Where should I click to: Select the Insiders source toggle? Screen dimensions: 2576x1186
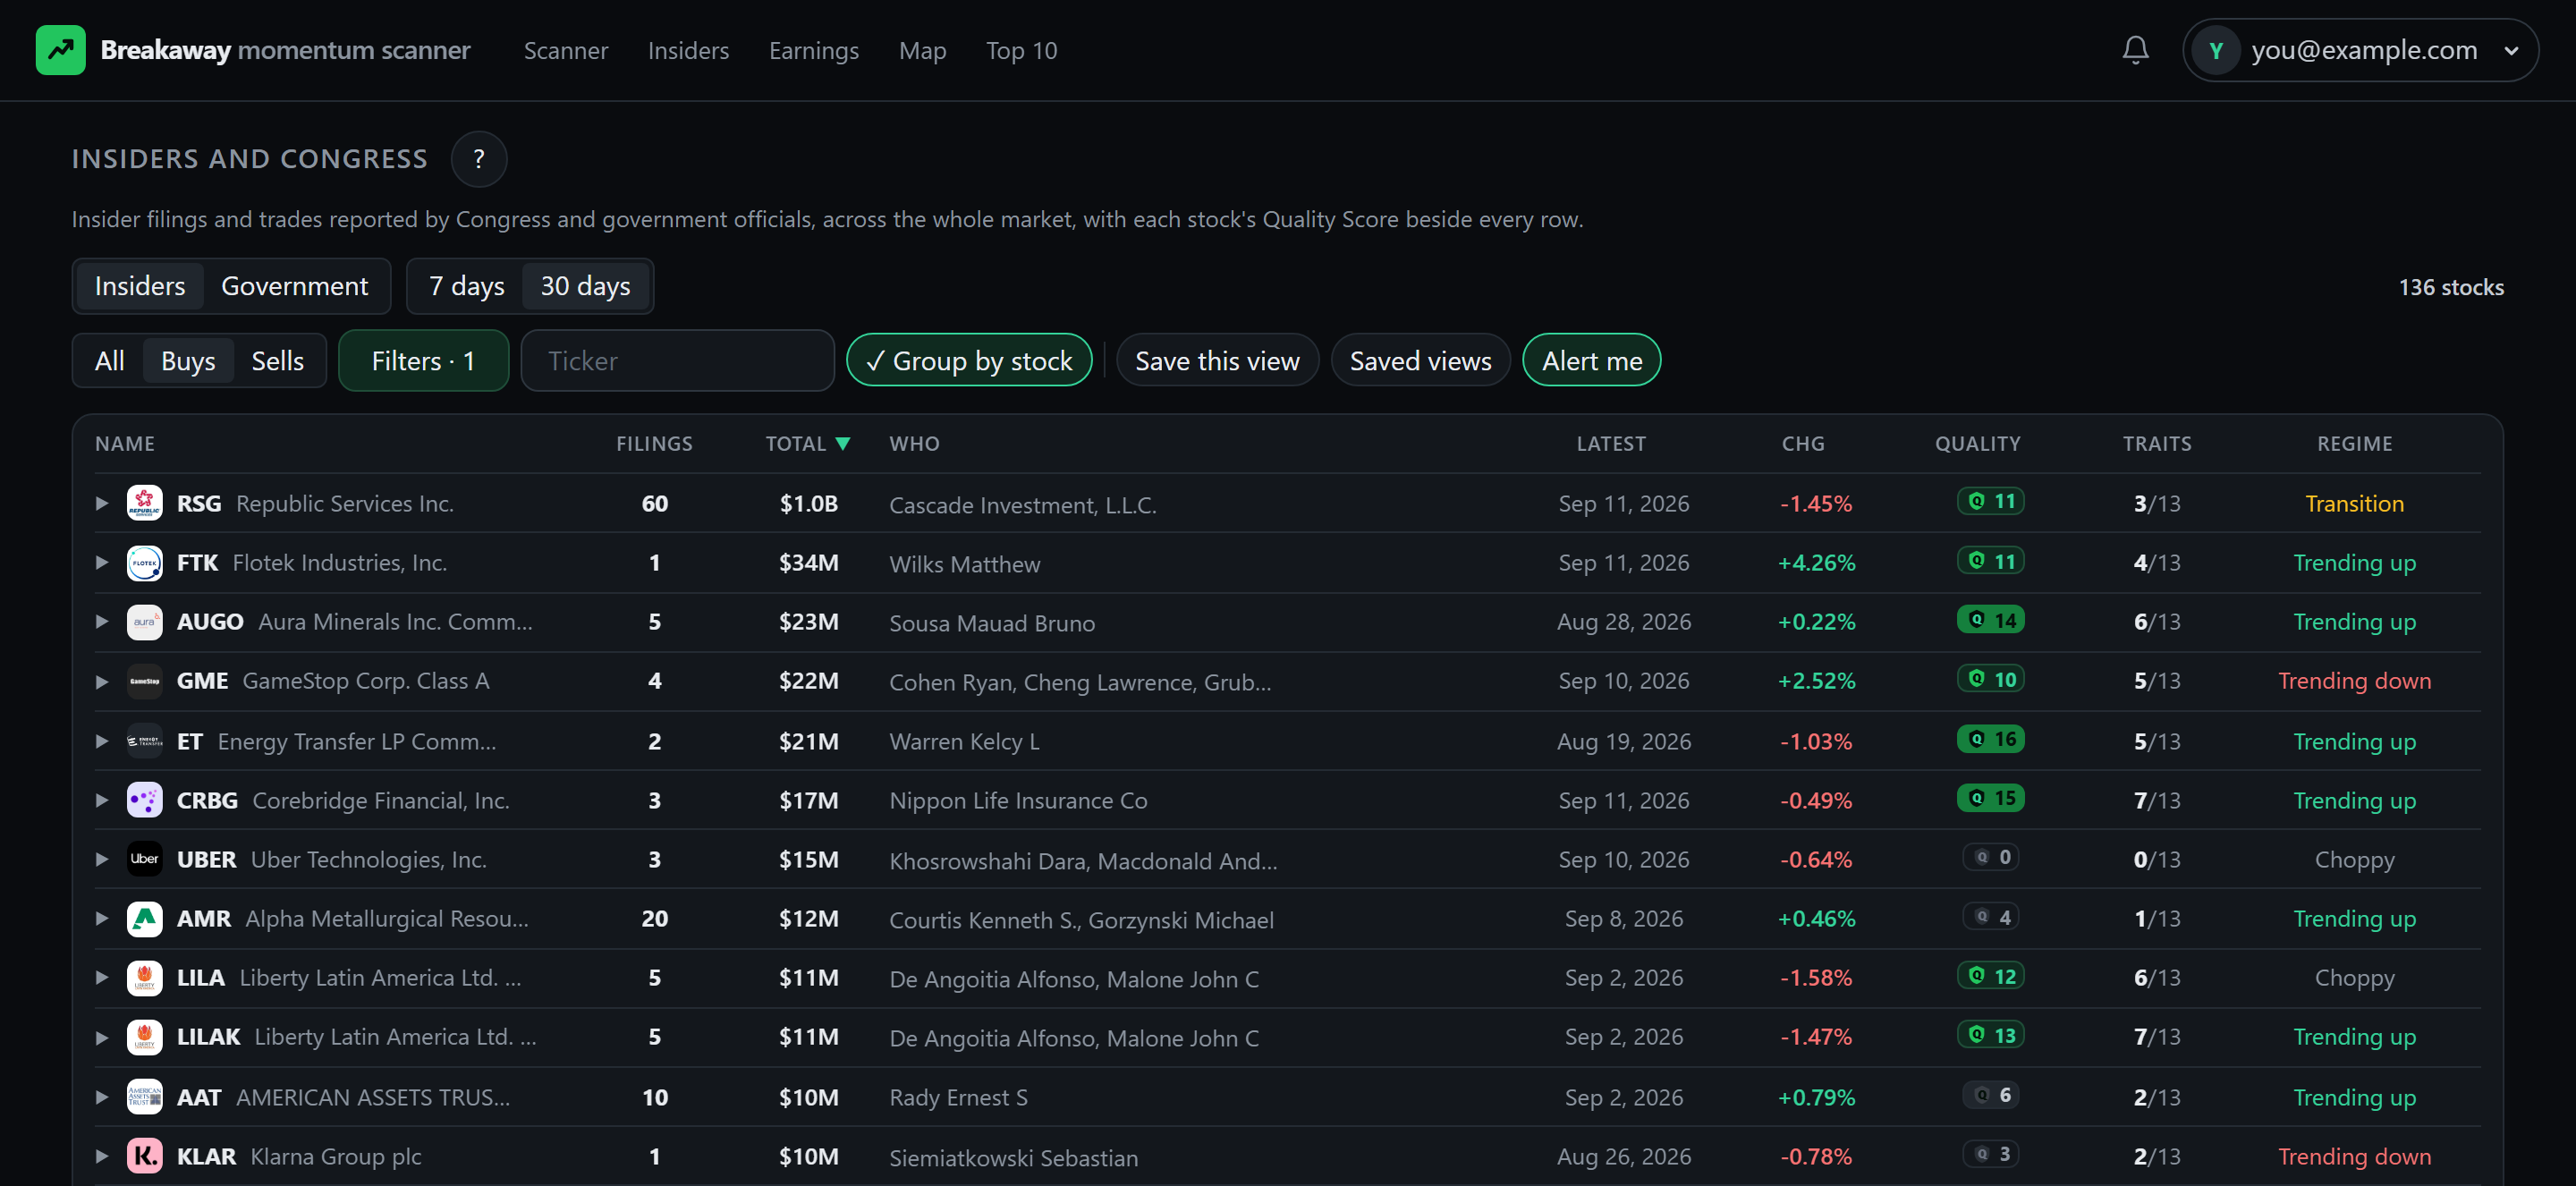[140, 286]
